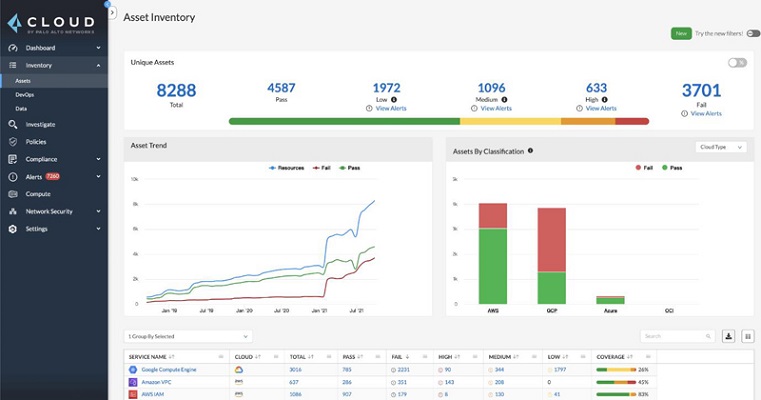Click the Alerts 7260 badge
The image size is (761, 400).
coord(53,177)
